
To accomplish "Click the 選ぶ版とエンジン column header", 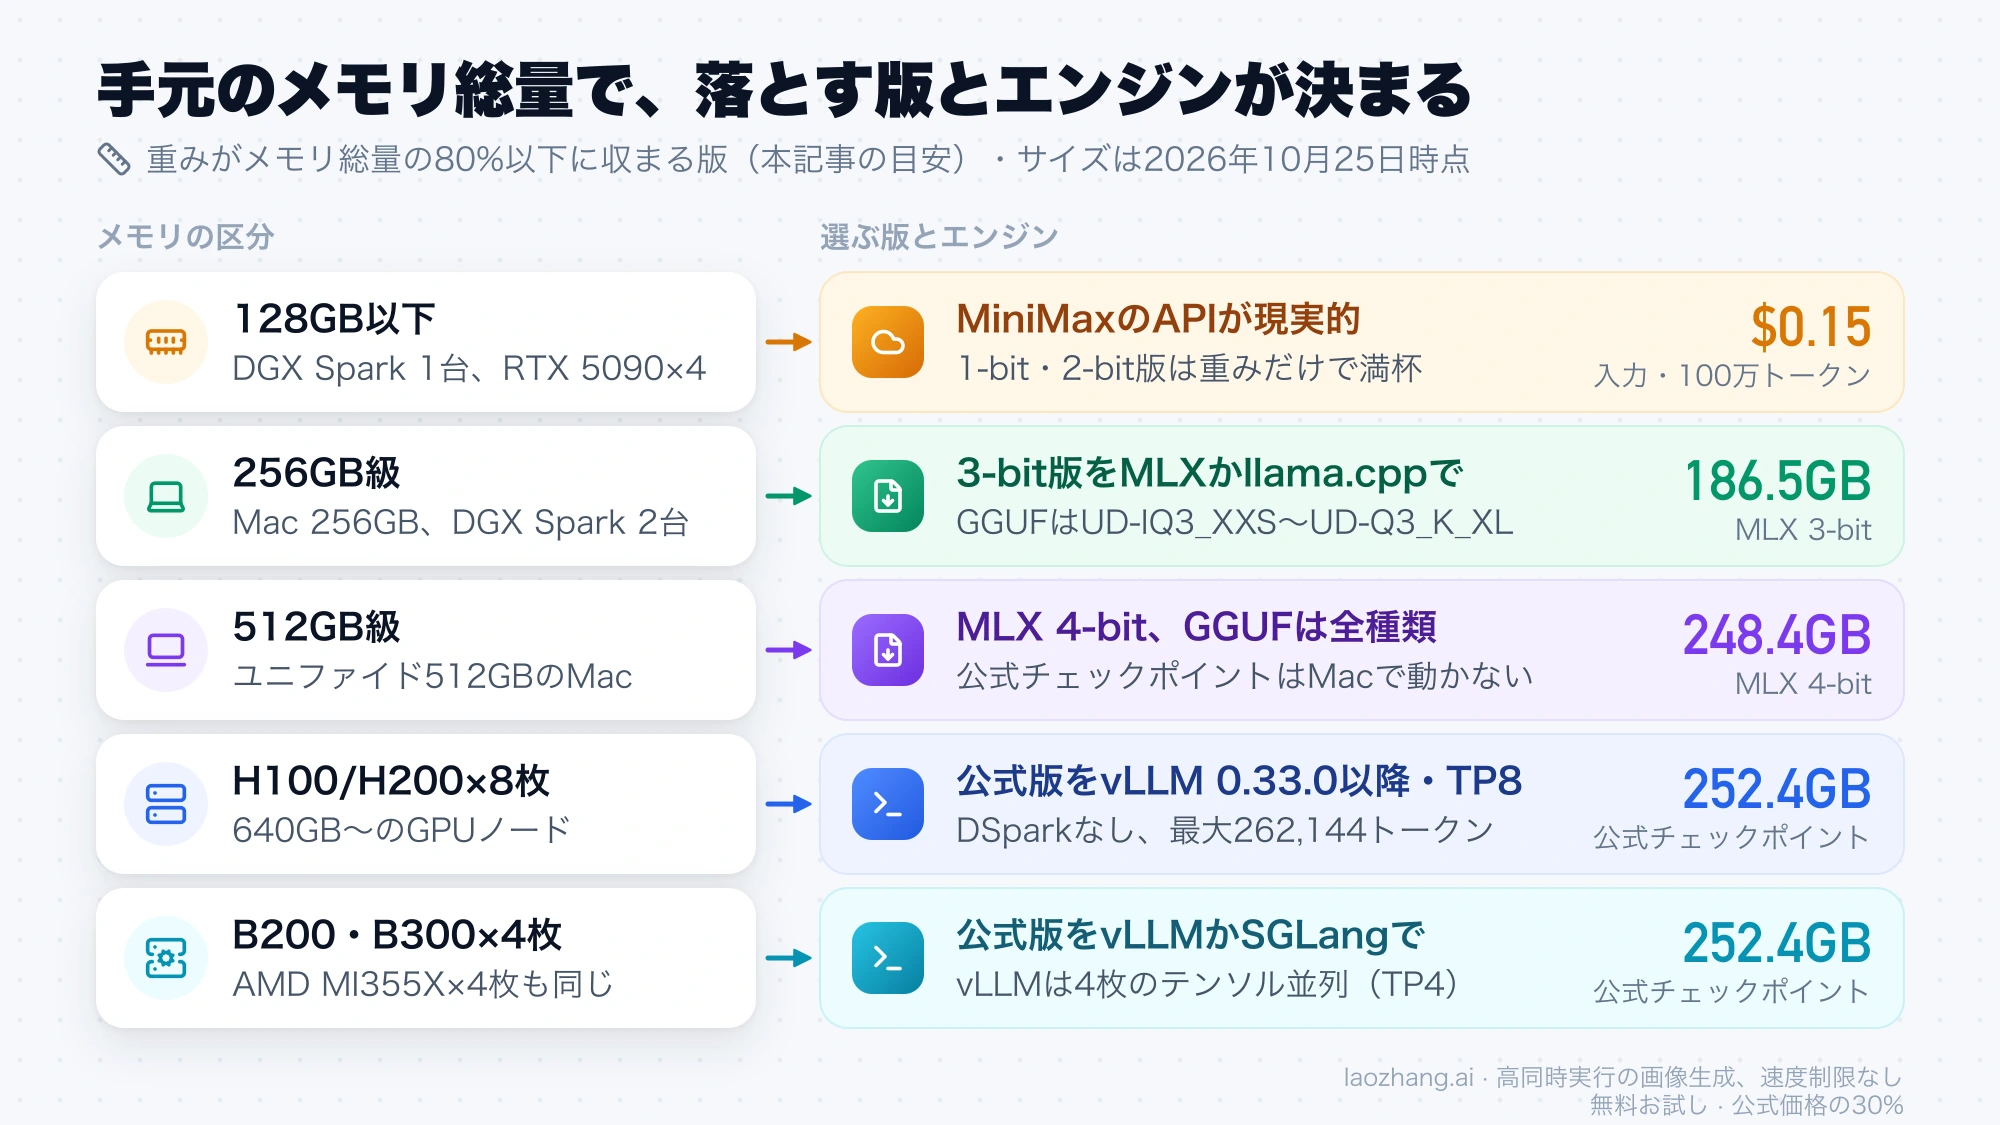I will [x=939, y=237].
